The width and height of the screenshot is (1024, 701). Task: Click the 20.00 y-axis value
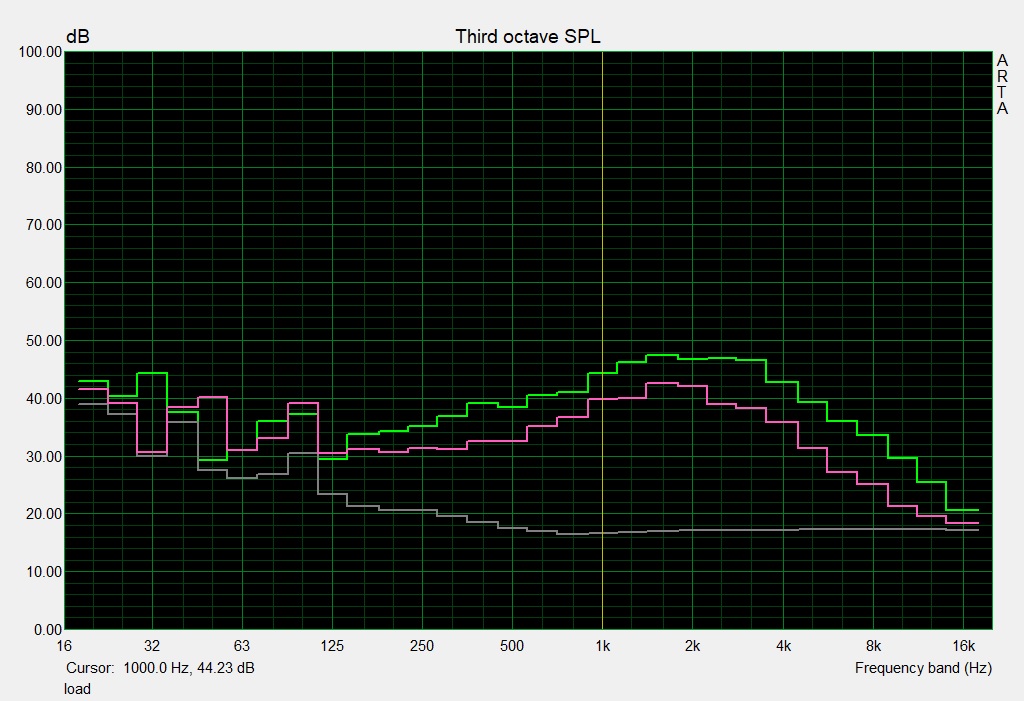click(x=44, y=514)
